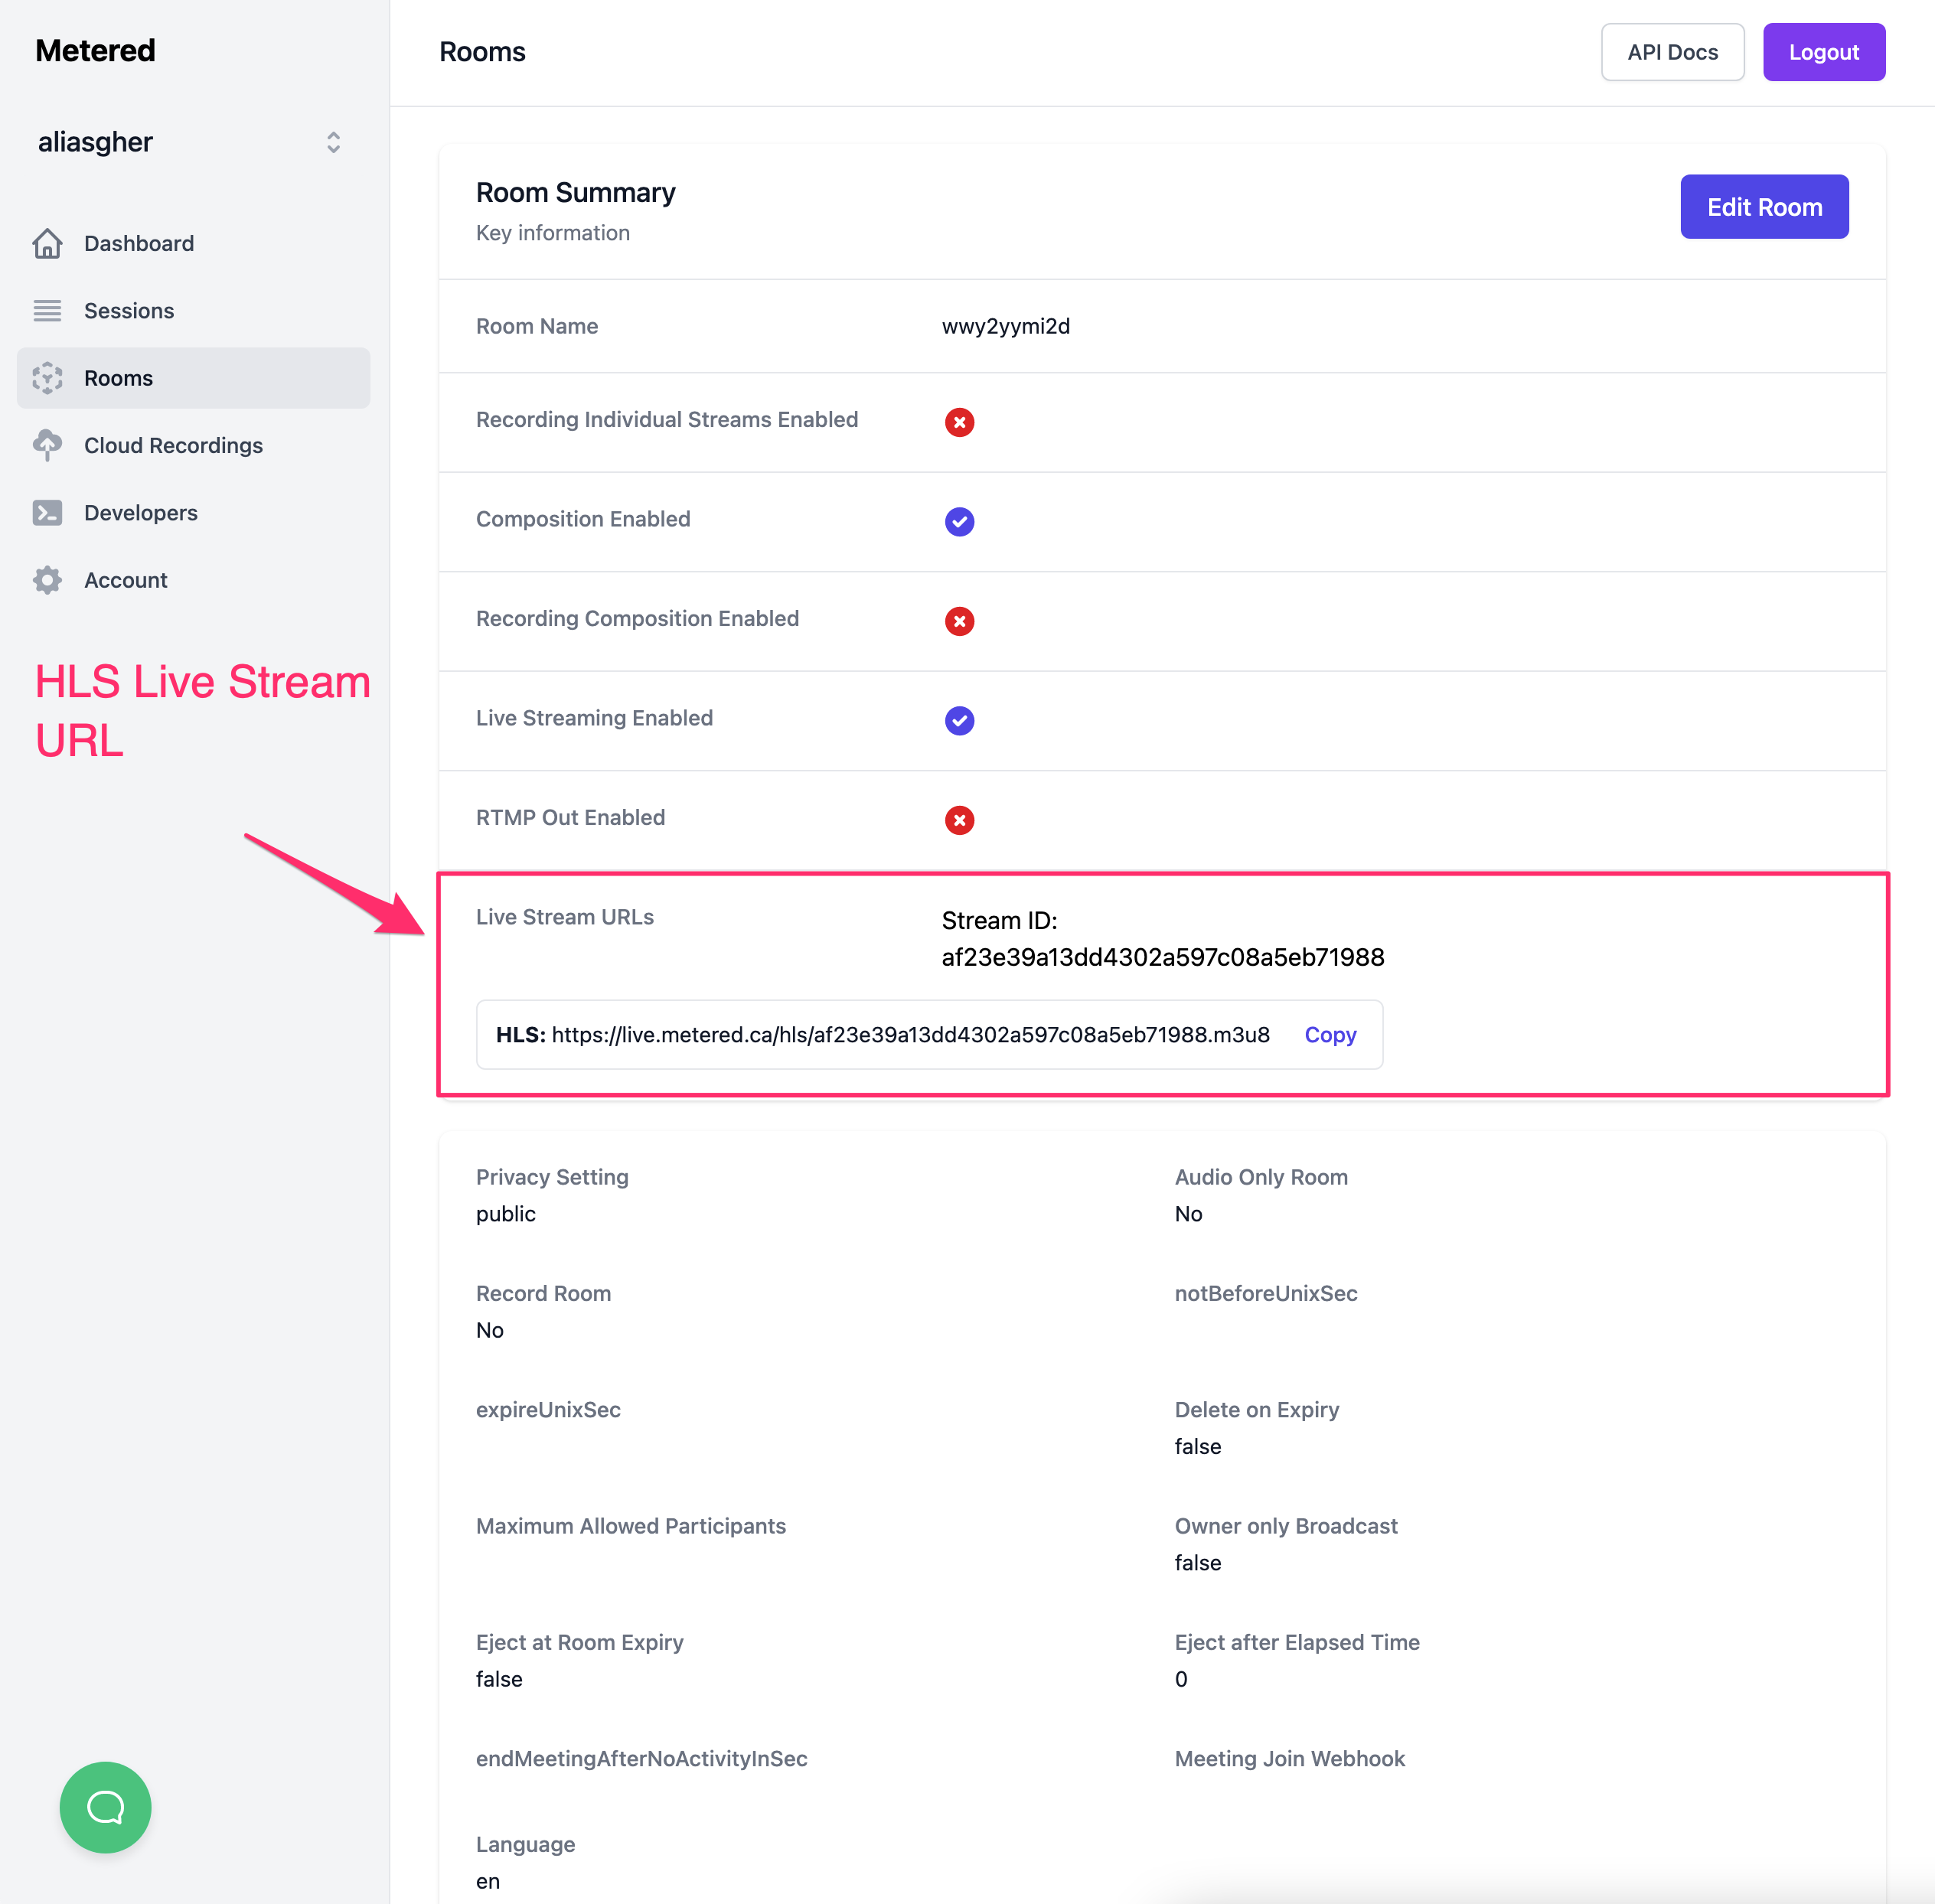Click the Logout button
Viewport: 1935px width, 1904px height.
coord(1822,51)
